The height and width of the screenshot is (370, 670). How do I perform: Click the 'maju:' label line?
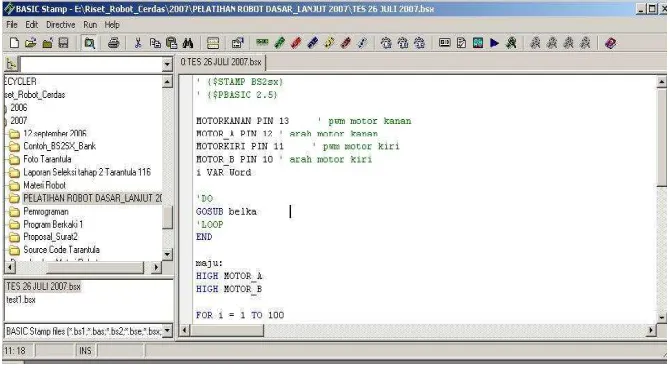point(209,263)
